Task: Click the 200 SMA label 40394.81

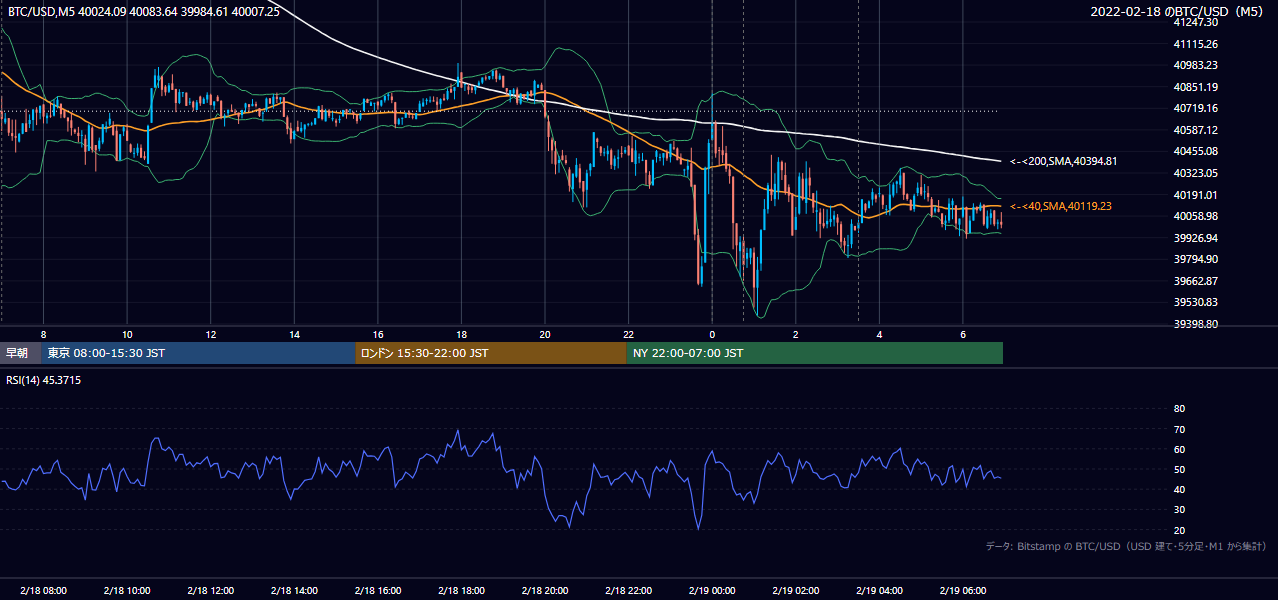Action: pos(1063,161)
